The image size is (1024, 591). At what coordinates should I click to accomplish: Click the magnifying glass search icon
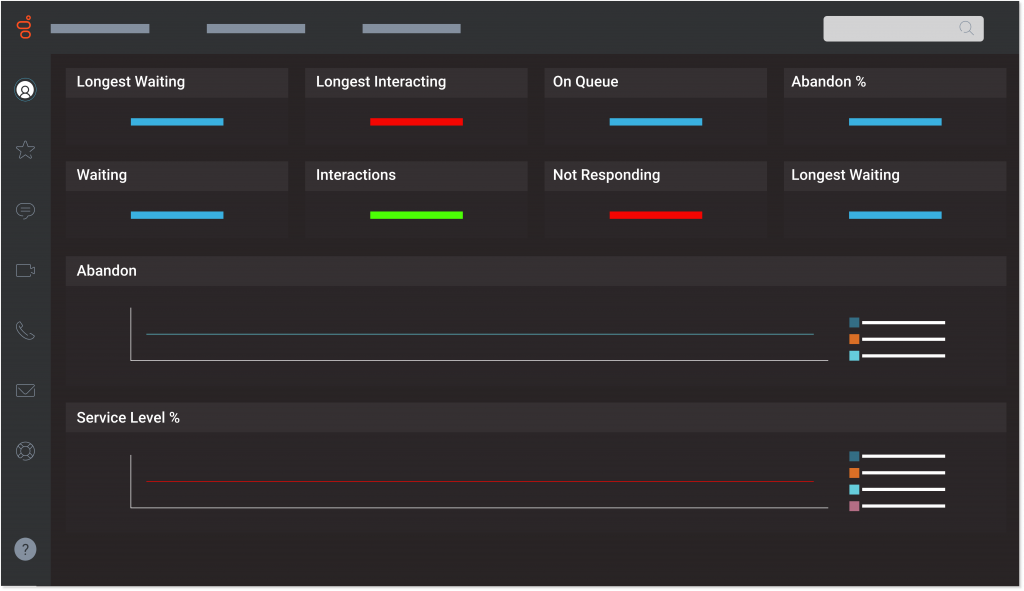[966, 28]
